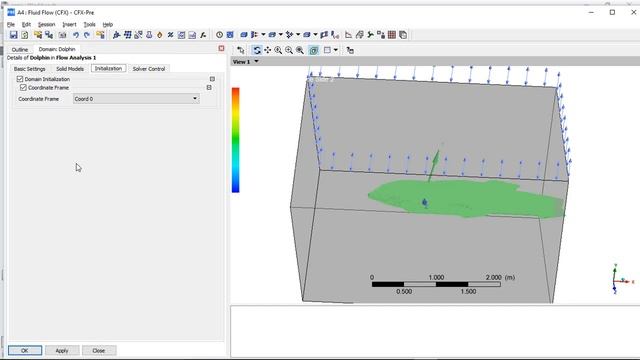Image resolution: width=640 pixels, height=360 pixels.
Task: Open the Insert menu
Action: [x=69, y=24]
